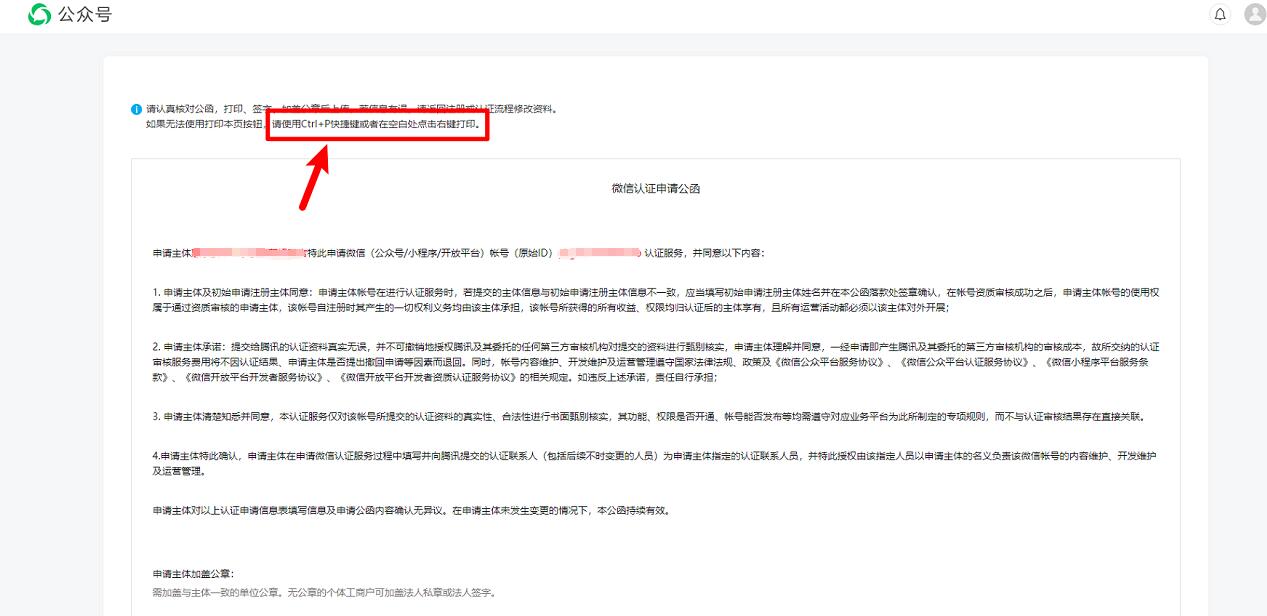Click the note 需加盖与主体一致的单位公章
Viewport: 1267px width, 616px height.
tap(324, 593)
